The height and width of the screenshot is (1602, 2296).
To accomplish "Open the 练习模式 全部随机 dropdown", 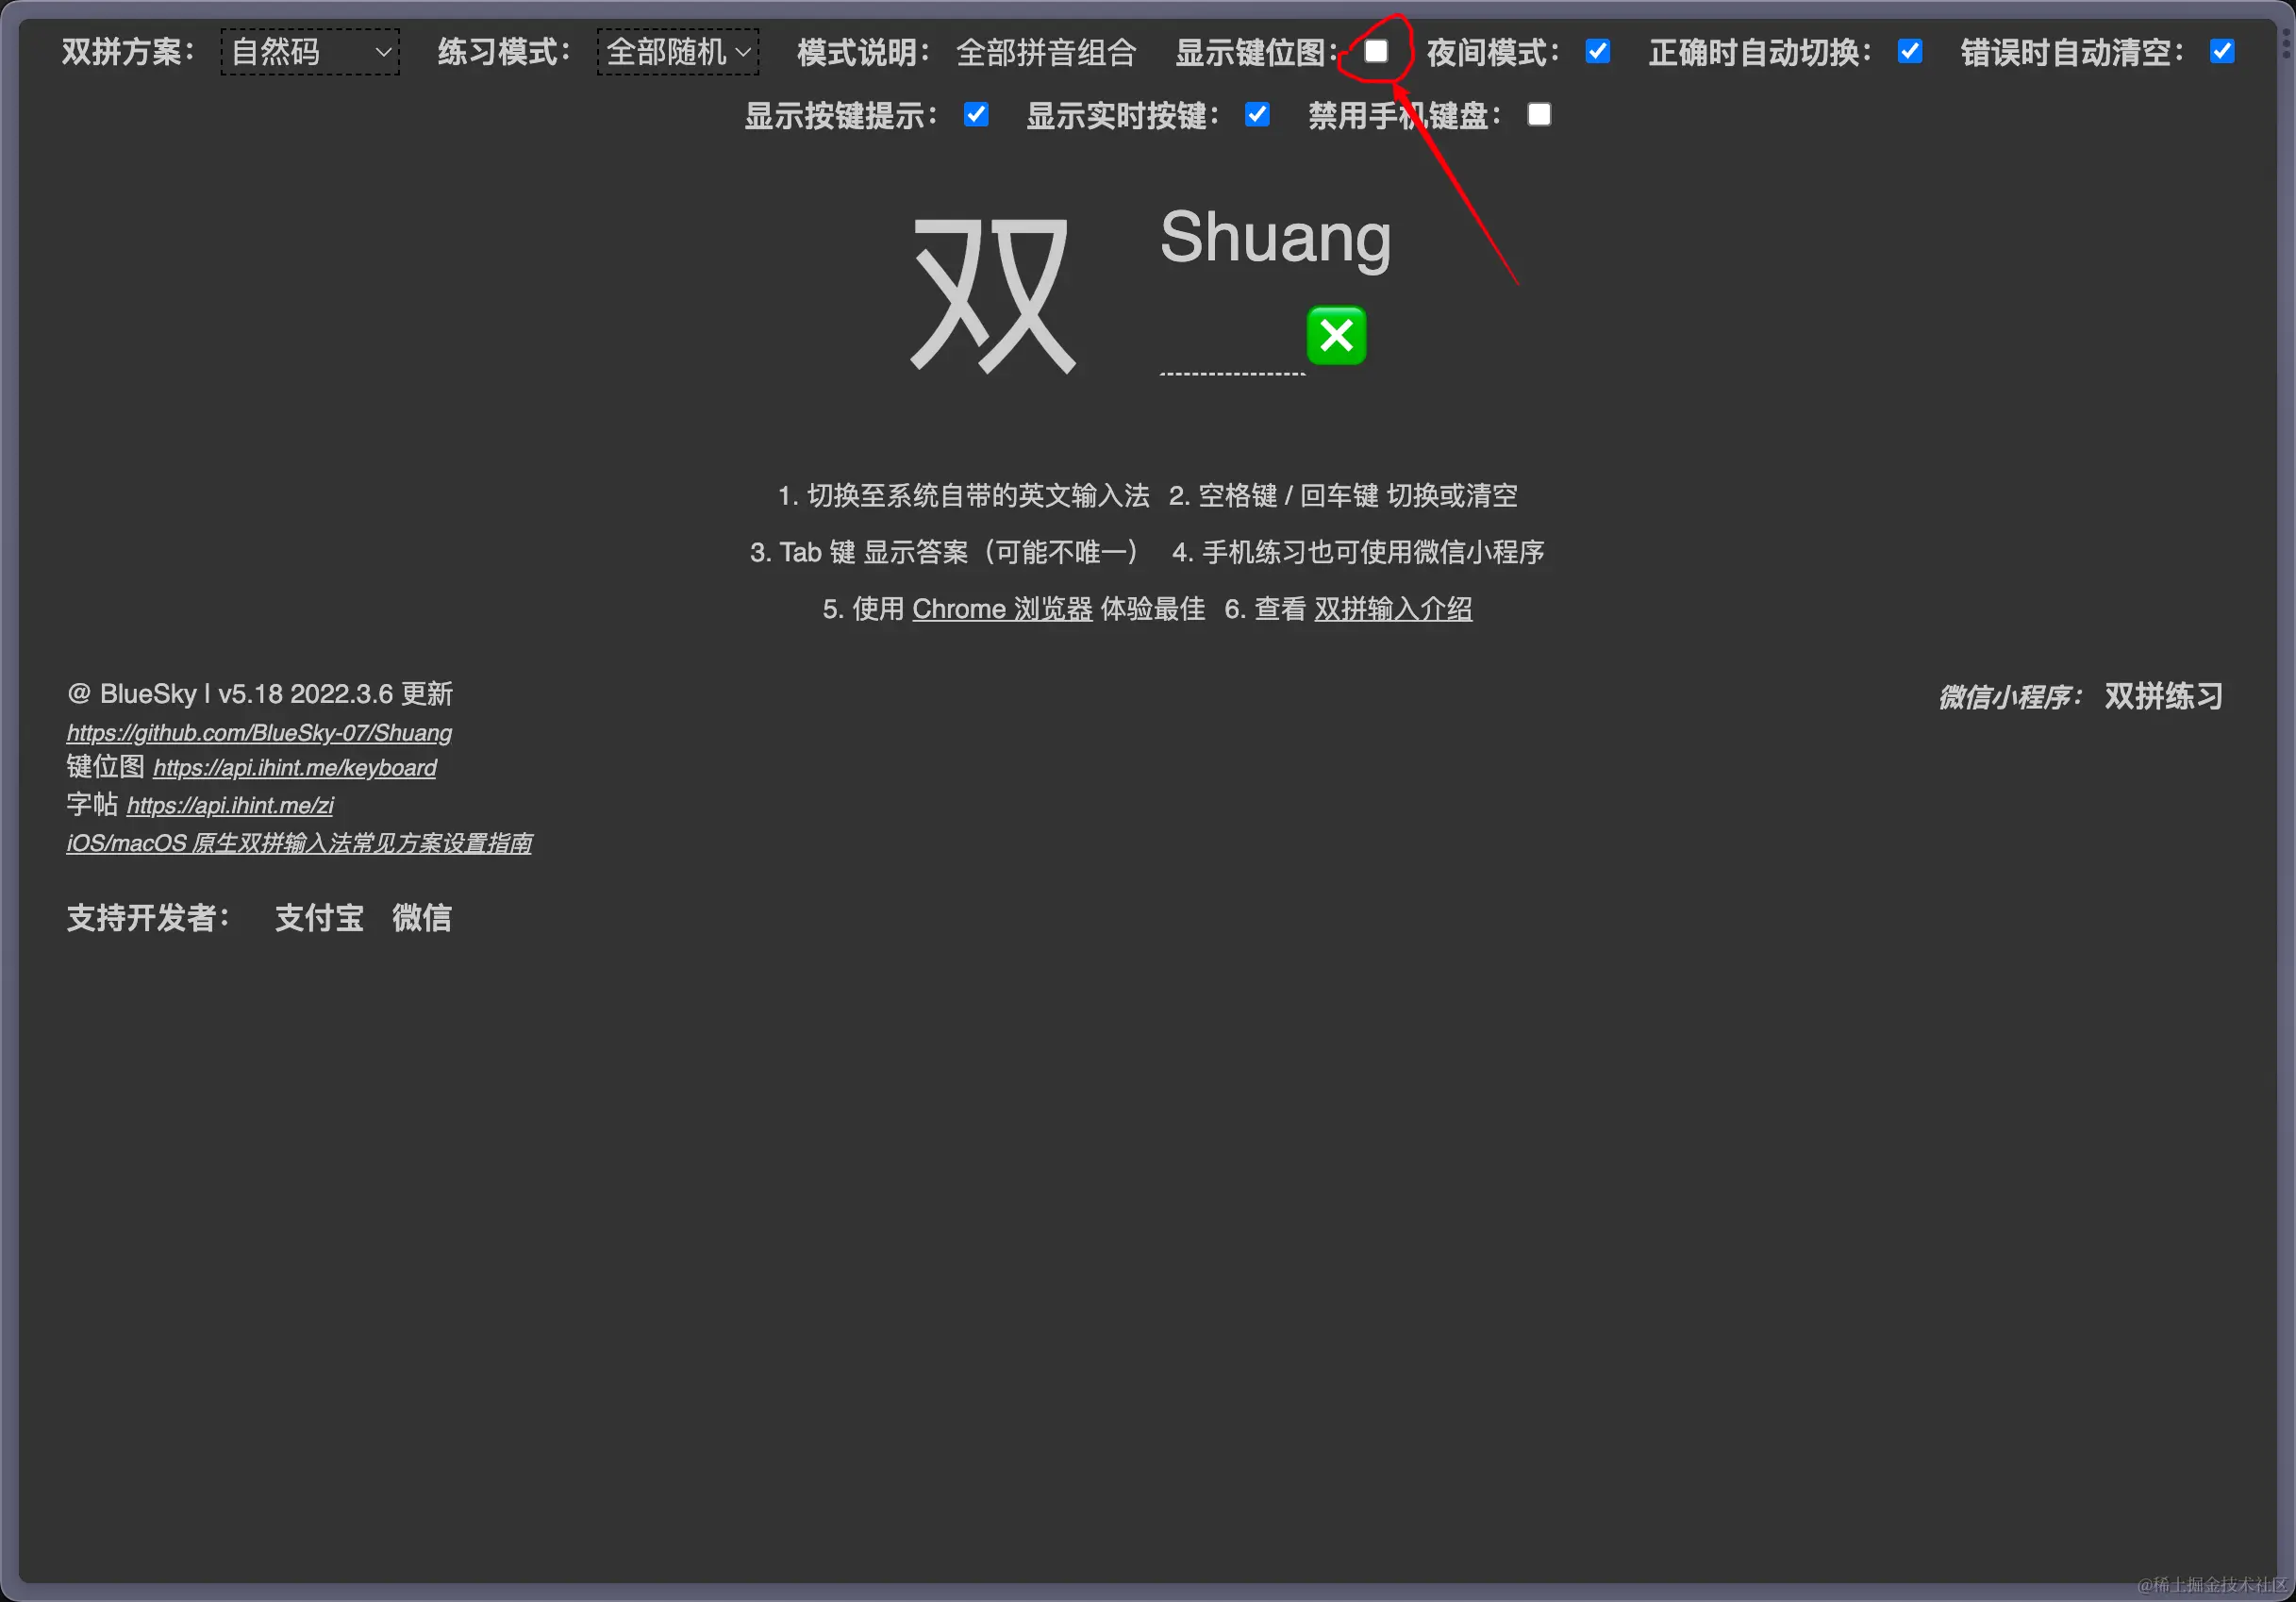I will tap(678, 52).
